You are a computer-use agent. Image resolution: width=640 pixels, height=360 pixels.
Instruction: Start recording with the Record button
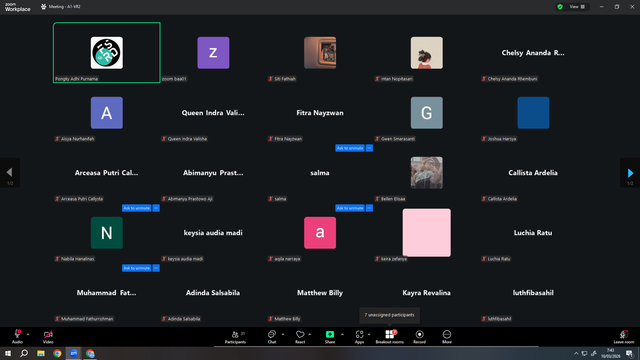click(x=419, y=336)
